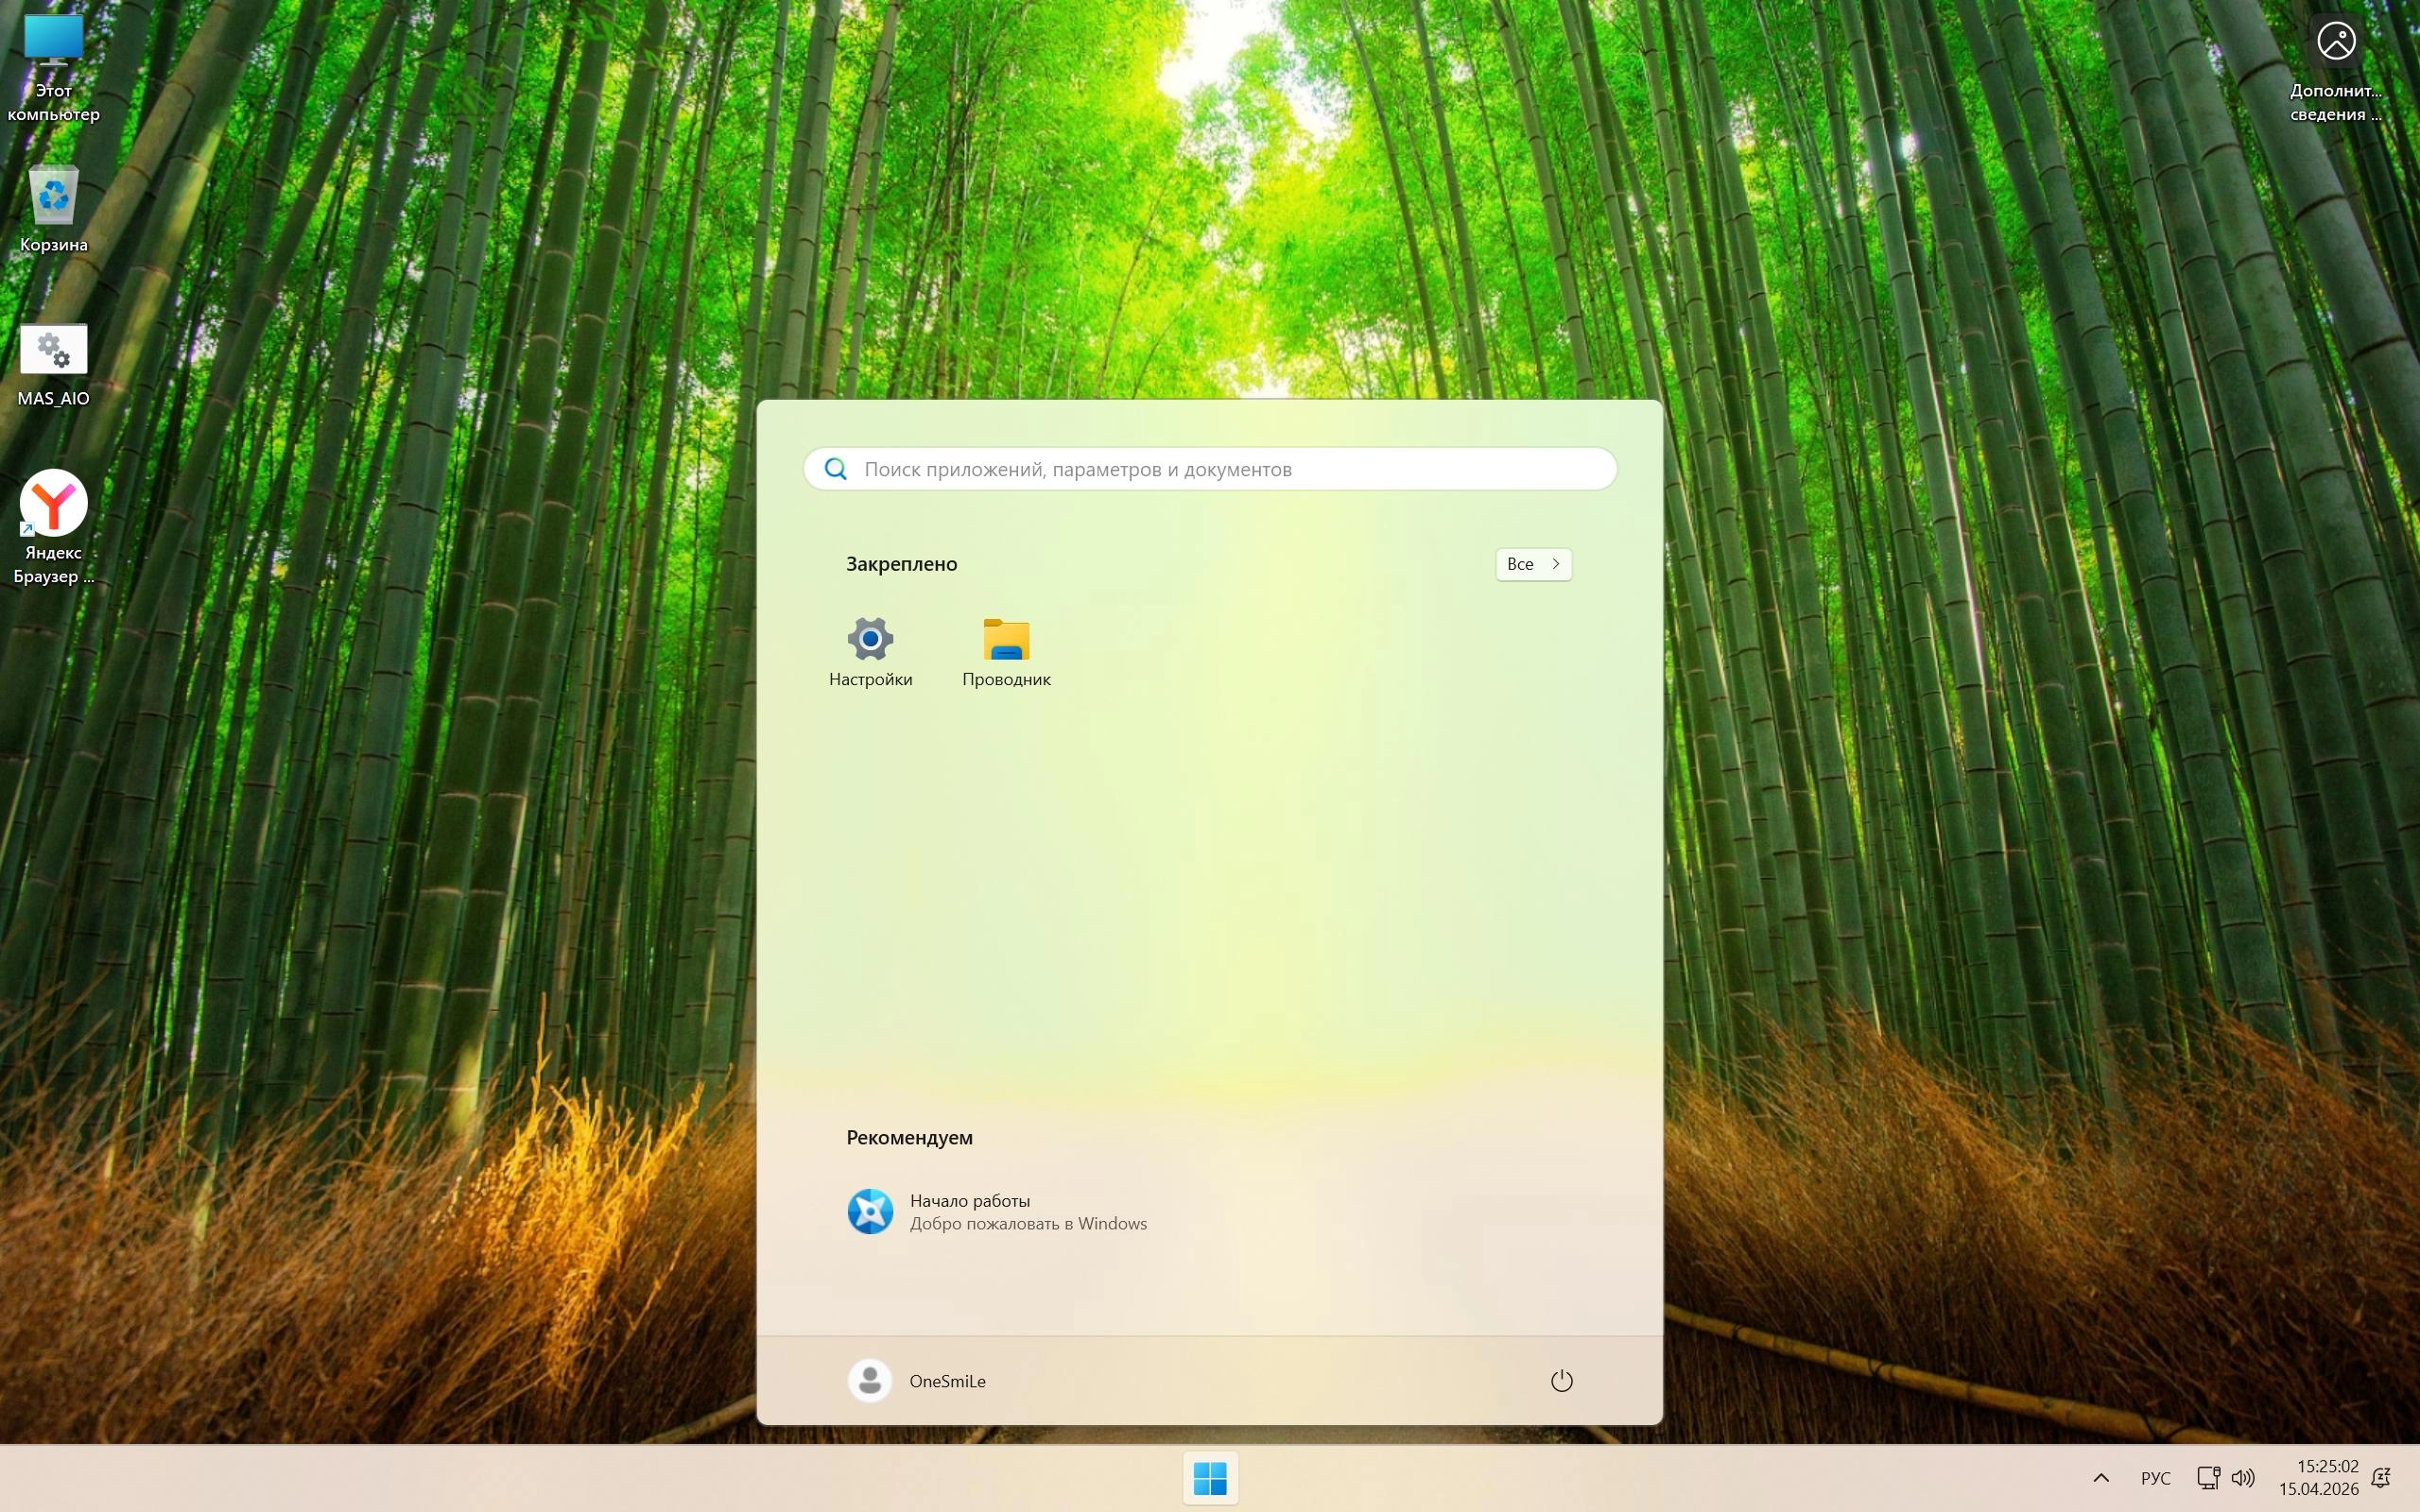This screenshot has height=1512, width=2420.
Task: Click the Windows Start button on the taskbar
Action: (1210, 1477)
